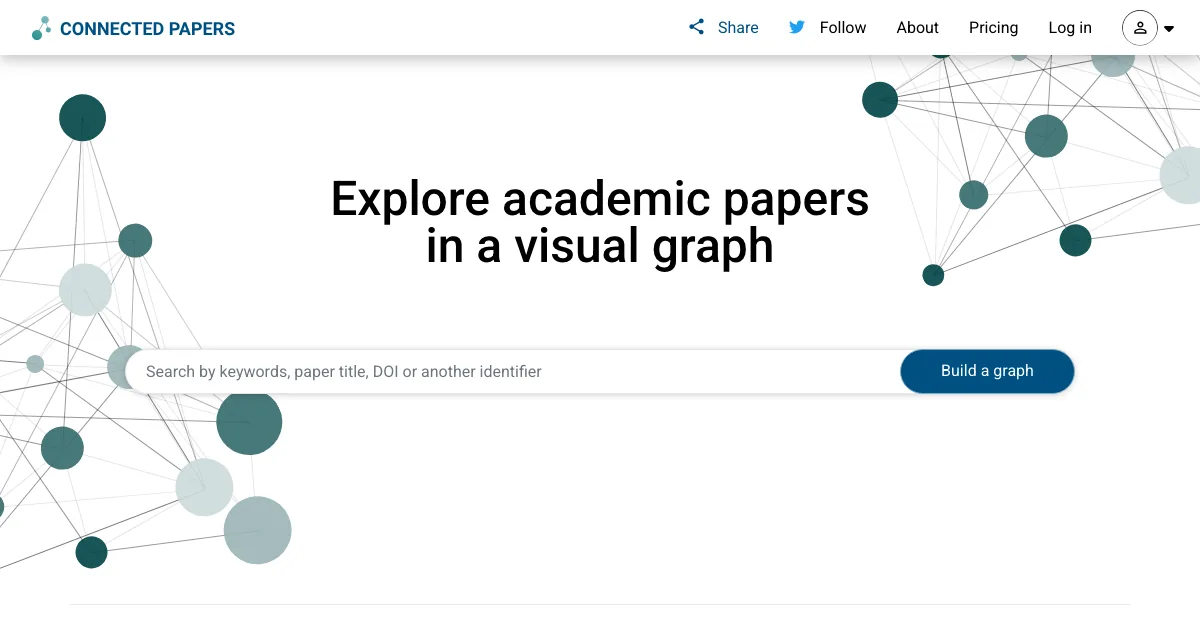Click the large gray-blue node at bottom-left
Image resolution: width=1200 pixels, height=630 pixels.
click(x=257, y=530)
